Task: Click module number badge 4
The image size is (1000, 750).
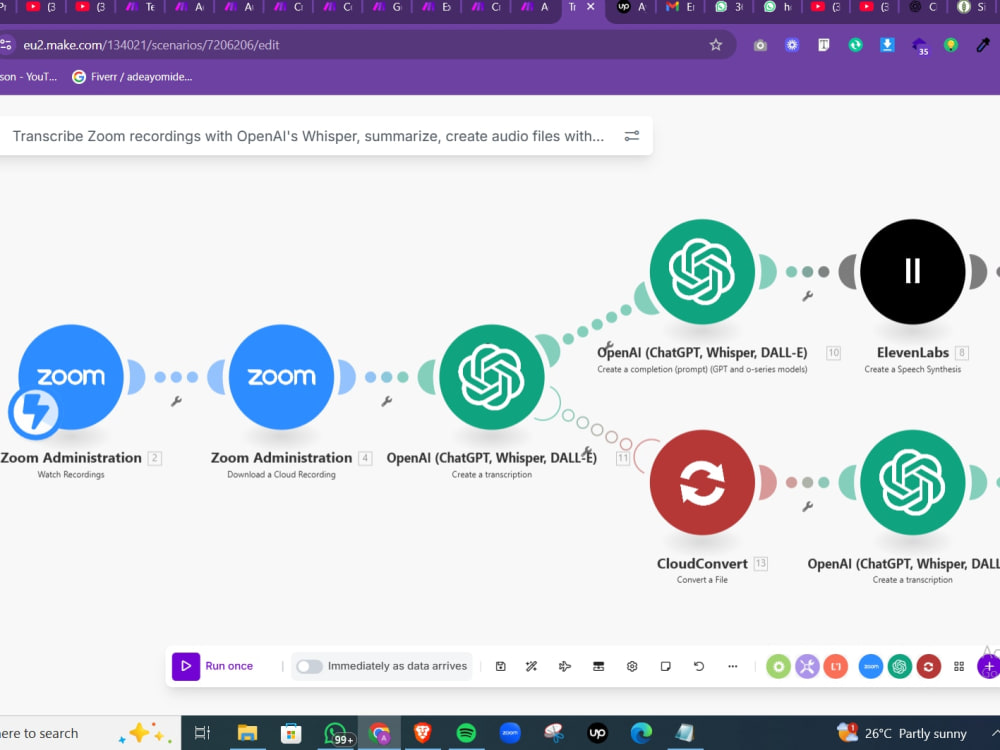Action: pyautogui.click(x=365, y=458)
